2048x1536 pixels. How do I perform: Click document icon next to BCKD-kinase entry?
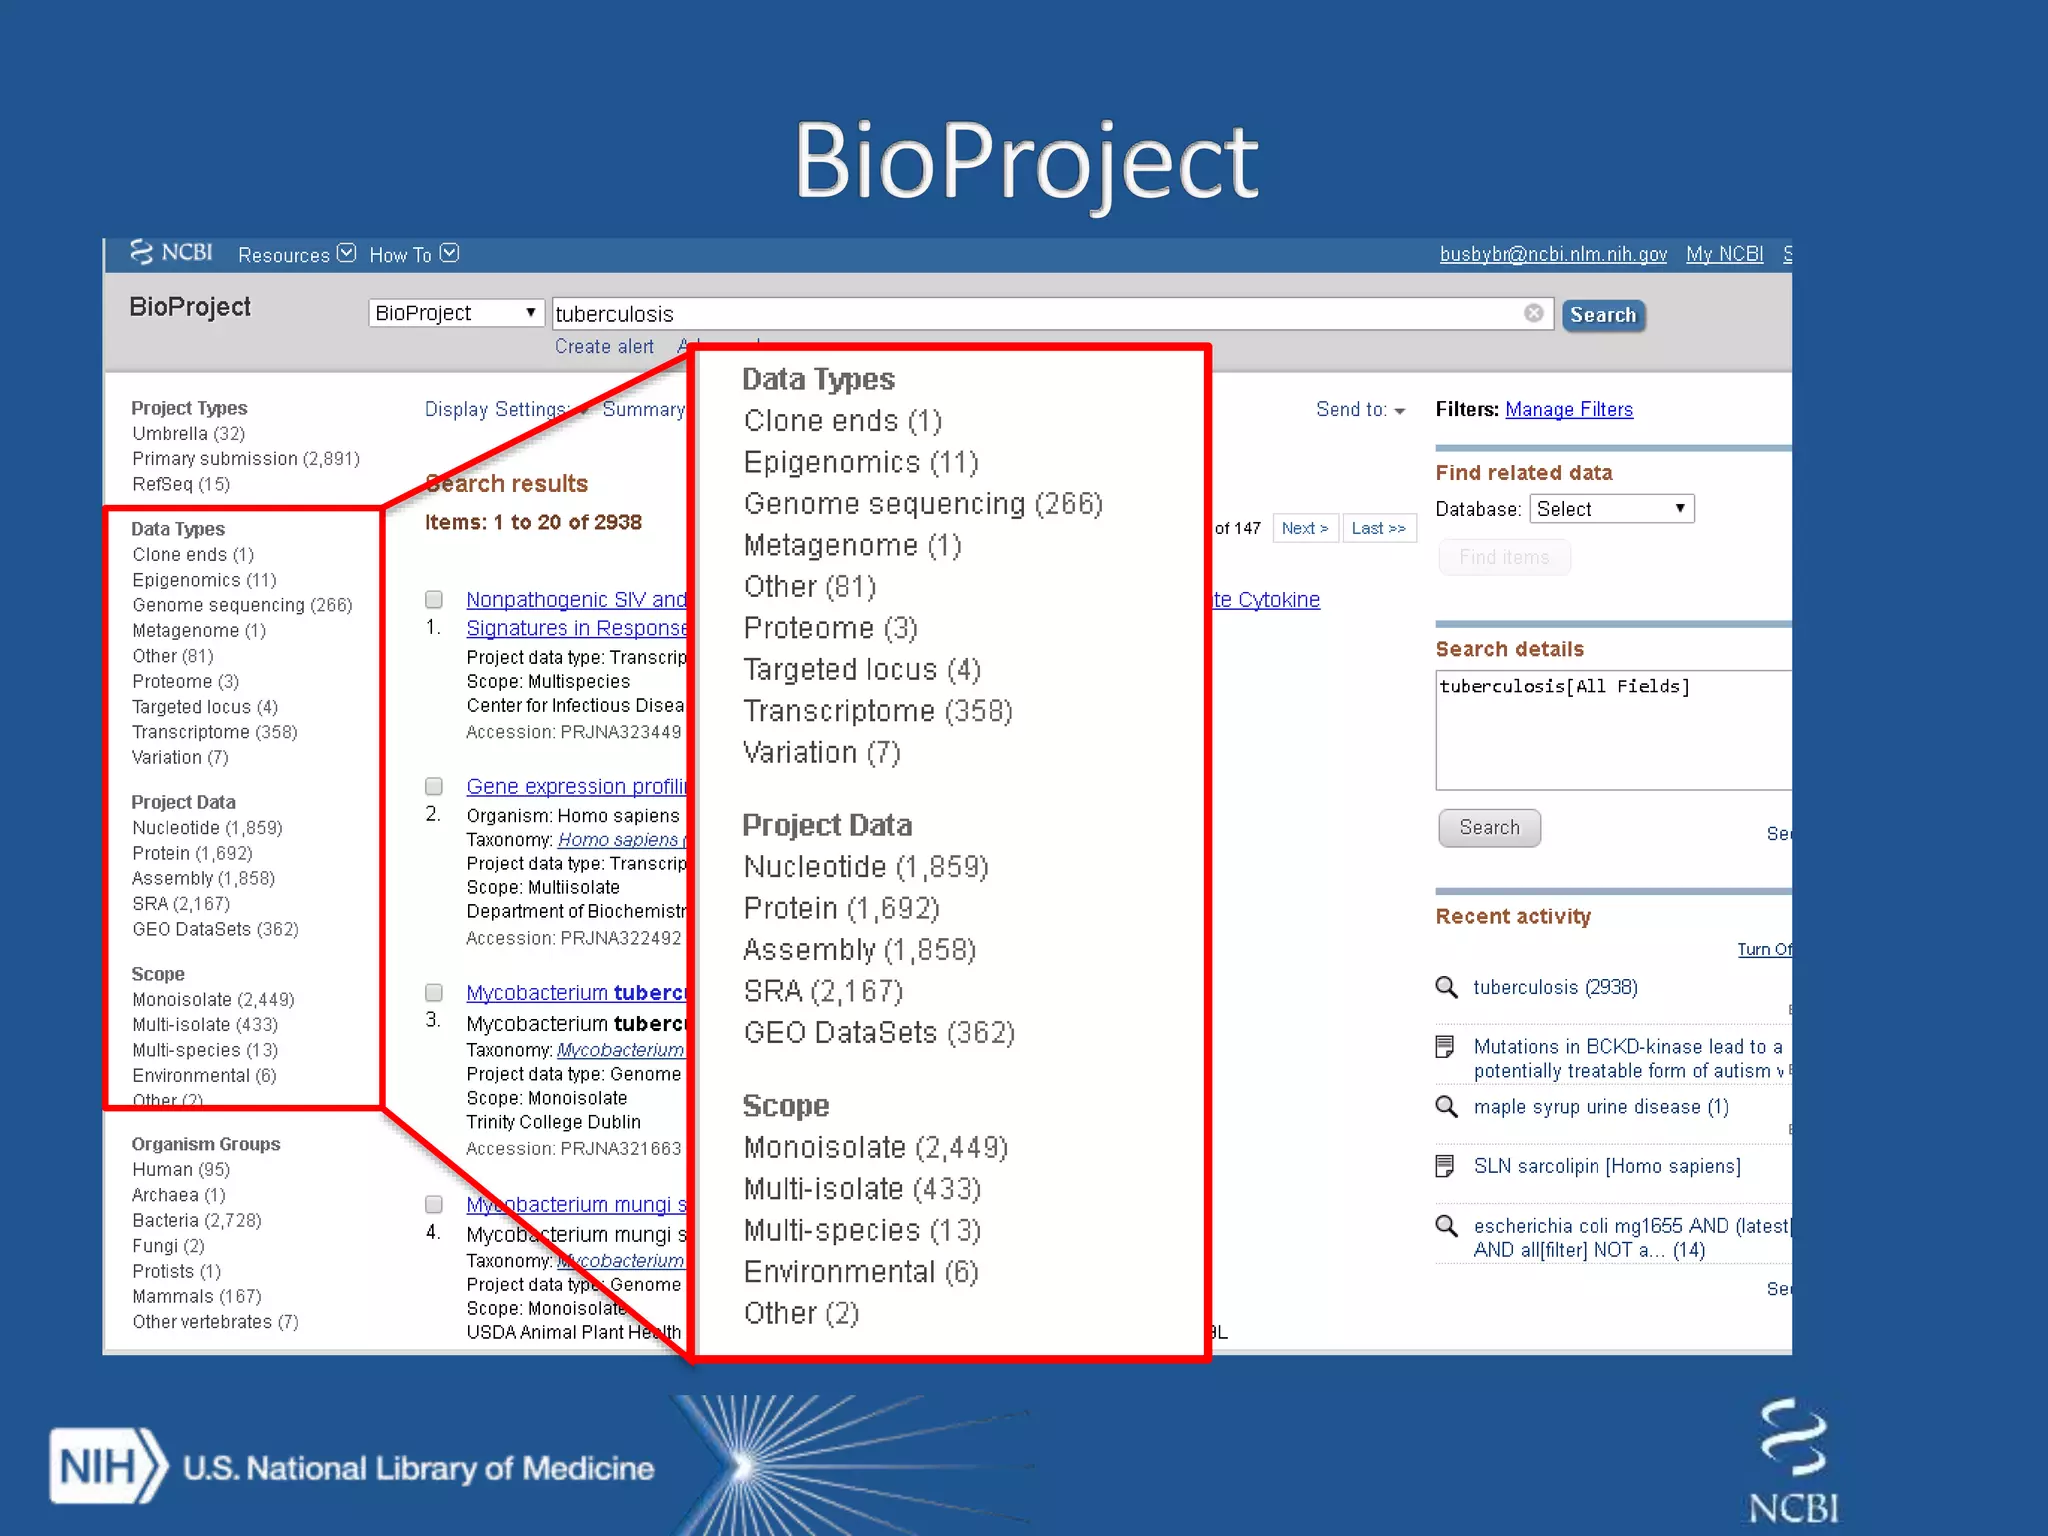(x=1445, y=1047)
